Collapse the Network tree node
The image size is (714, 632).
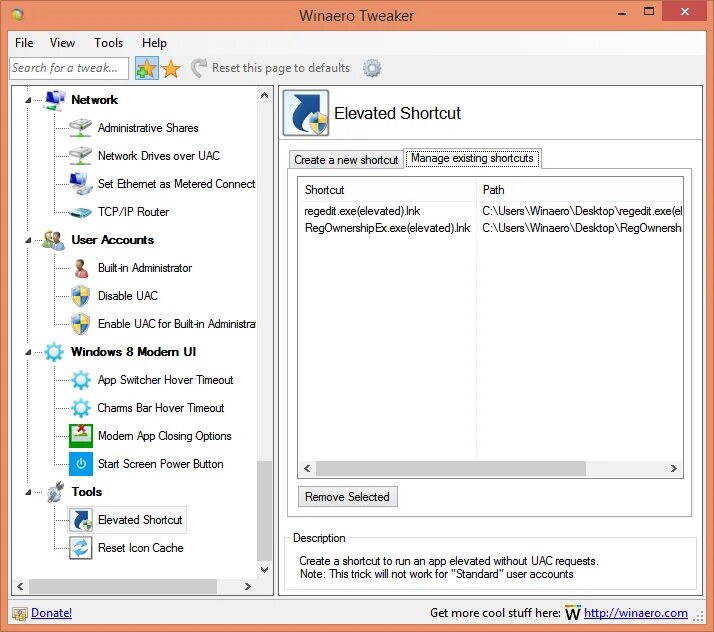28,100
